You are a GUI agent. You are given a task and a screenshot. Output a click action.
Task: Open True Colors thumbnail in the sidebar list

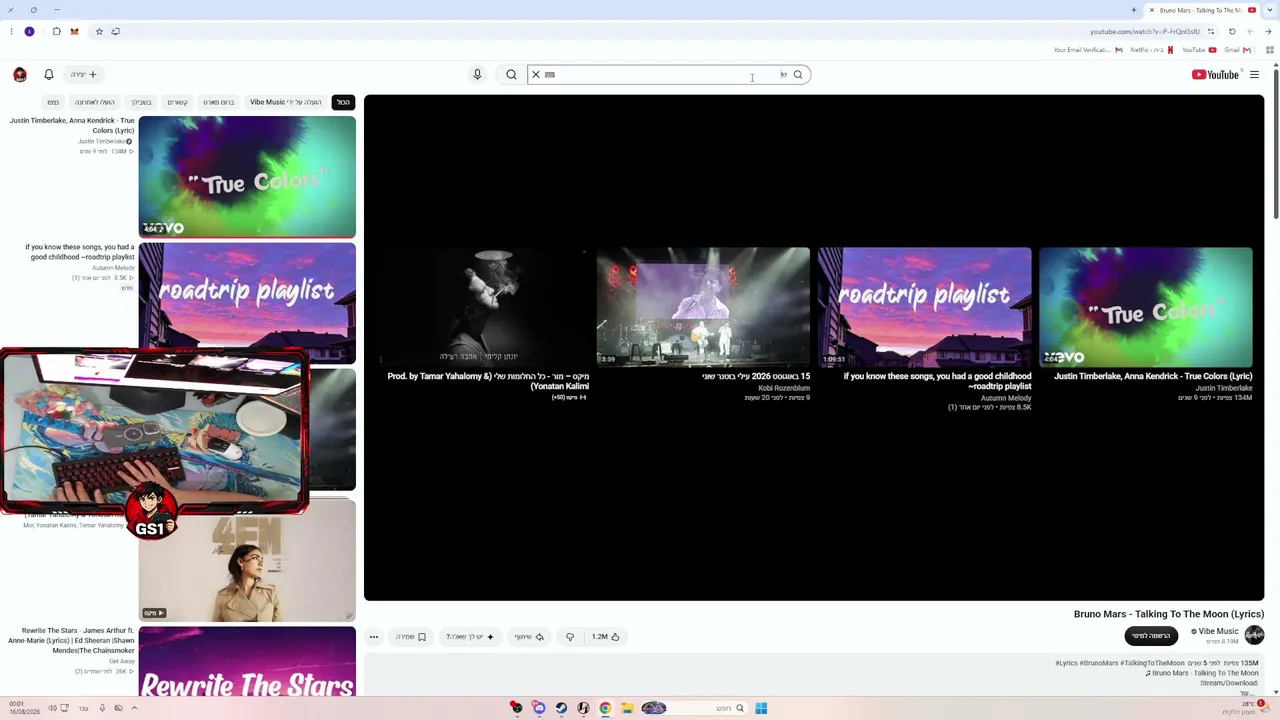click(x=247, y=177)
